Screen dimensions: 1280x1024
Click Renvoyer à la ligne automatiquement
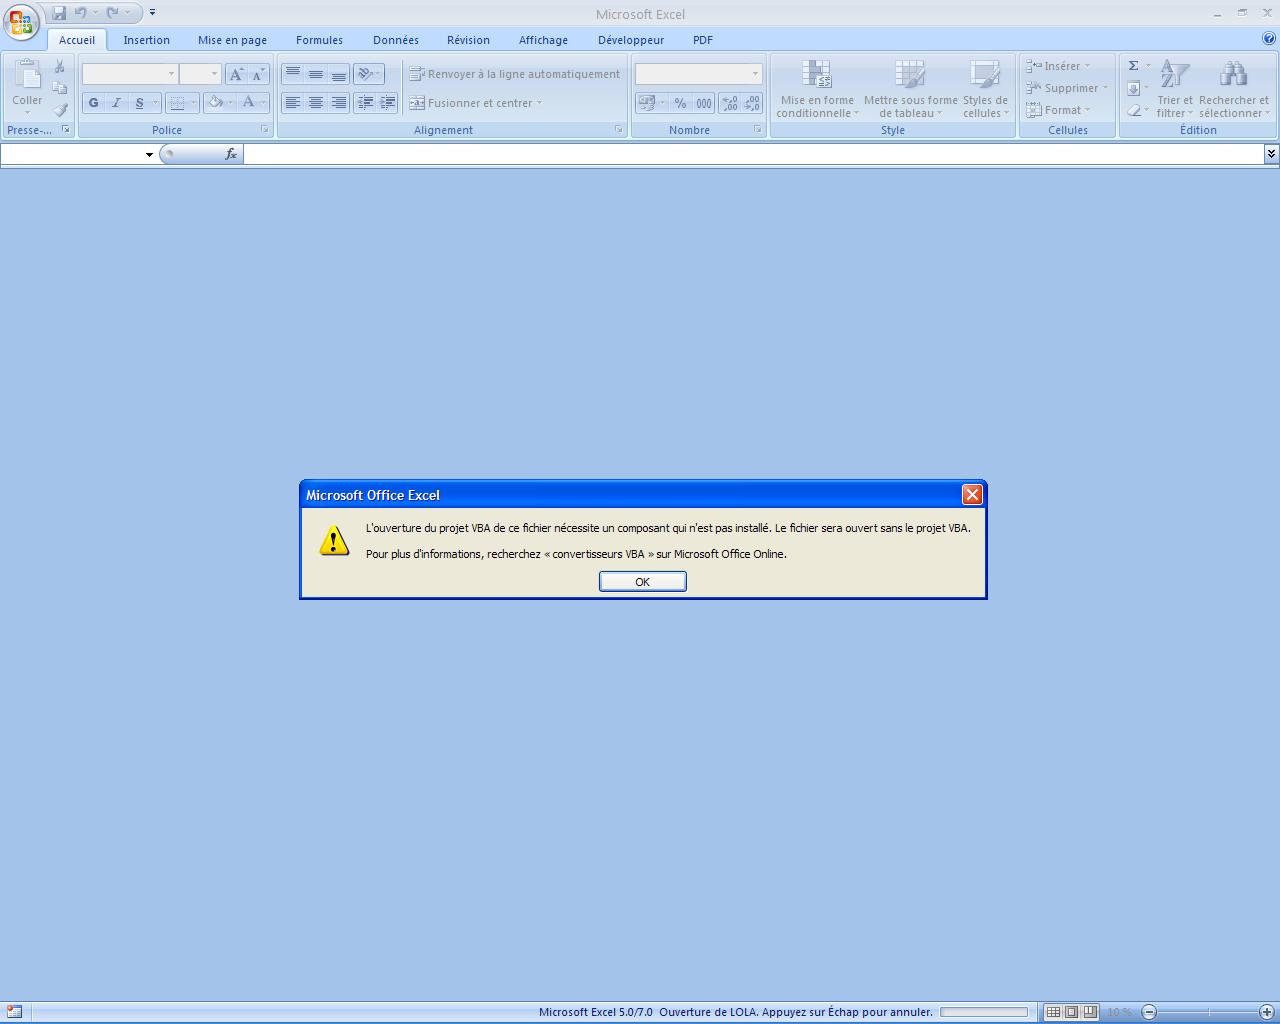point(515,74)
